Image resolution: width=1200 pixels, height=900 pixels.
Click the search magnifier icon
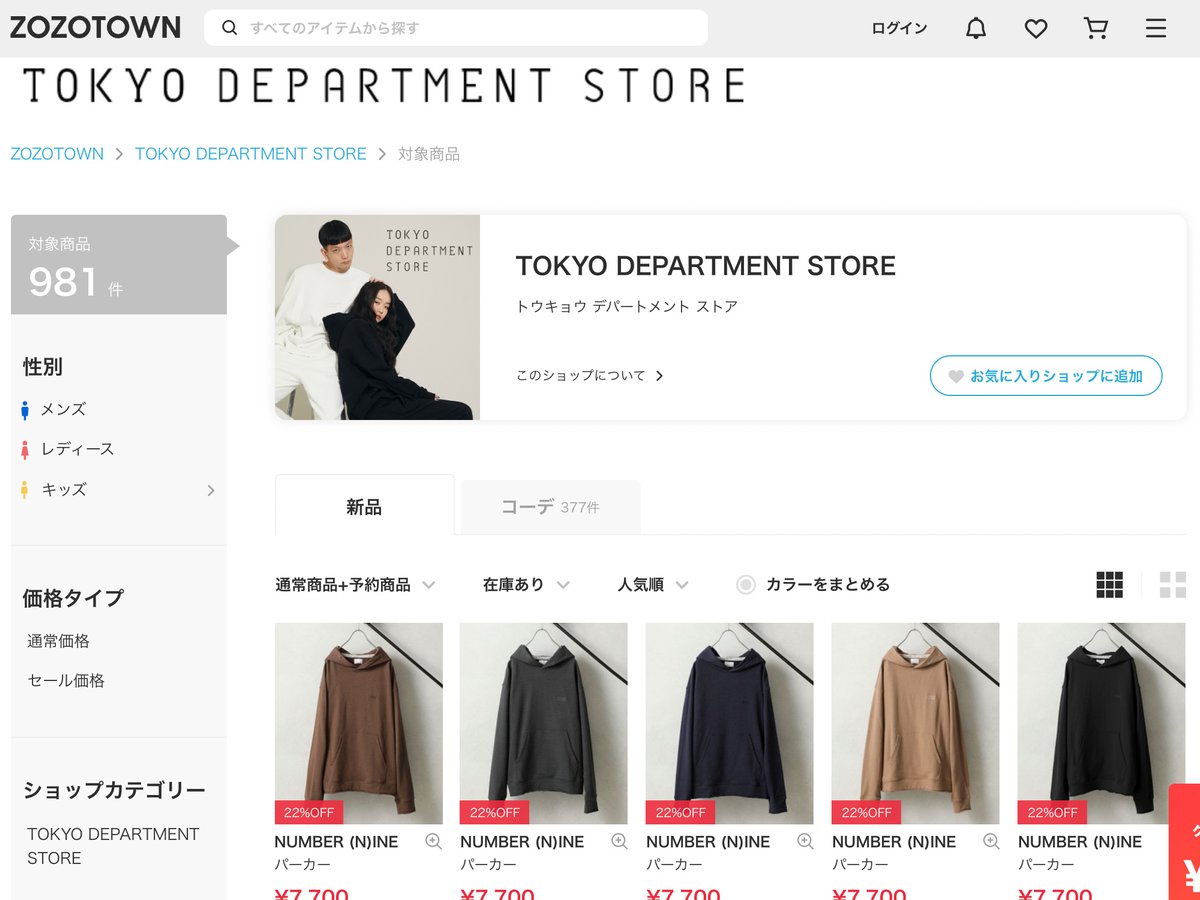coord(230,28)
